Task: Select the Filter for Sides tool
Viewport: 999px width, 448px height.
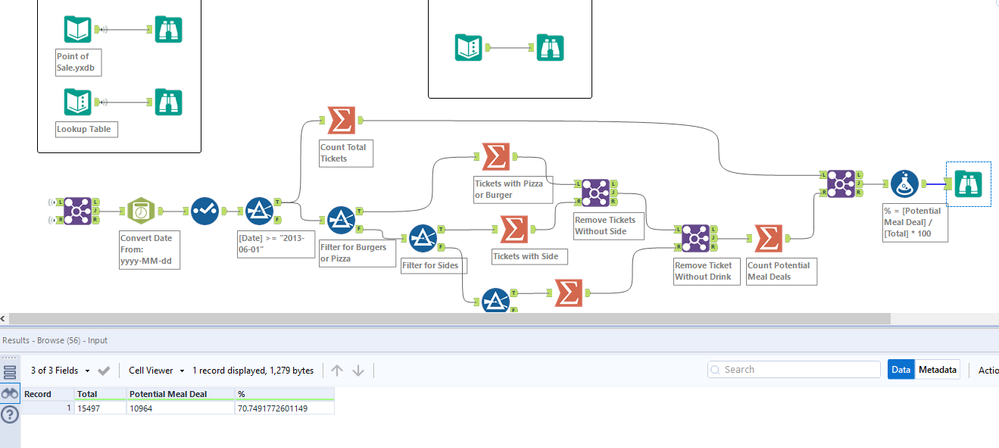Action: pos(423,238)
